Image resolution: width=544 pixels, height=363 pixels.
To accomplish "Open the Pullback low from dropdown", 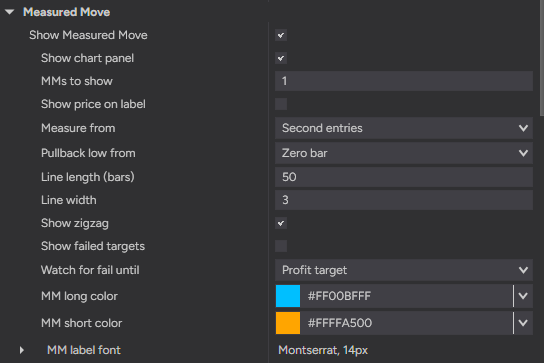I will point(404,153).
